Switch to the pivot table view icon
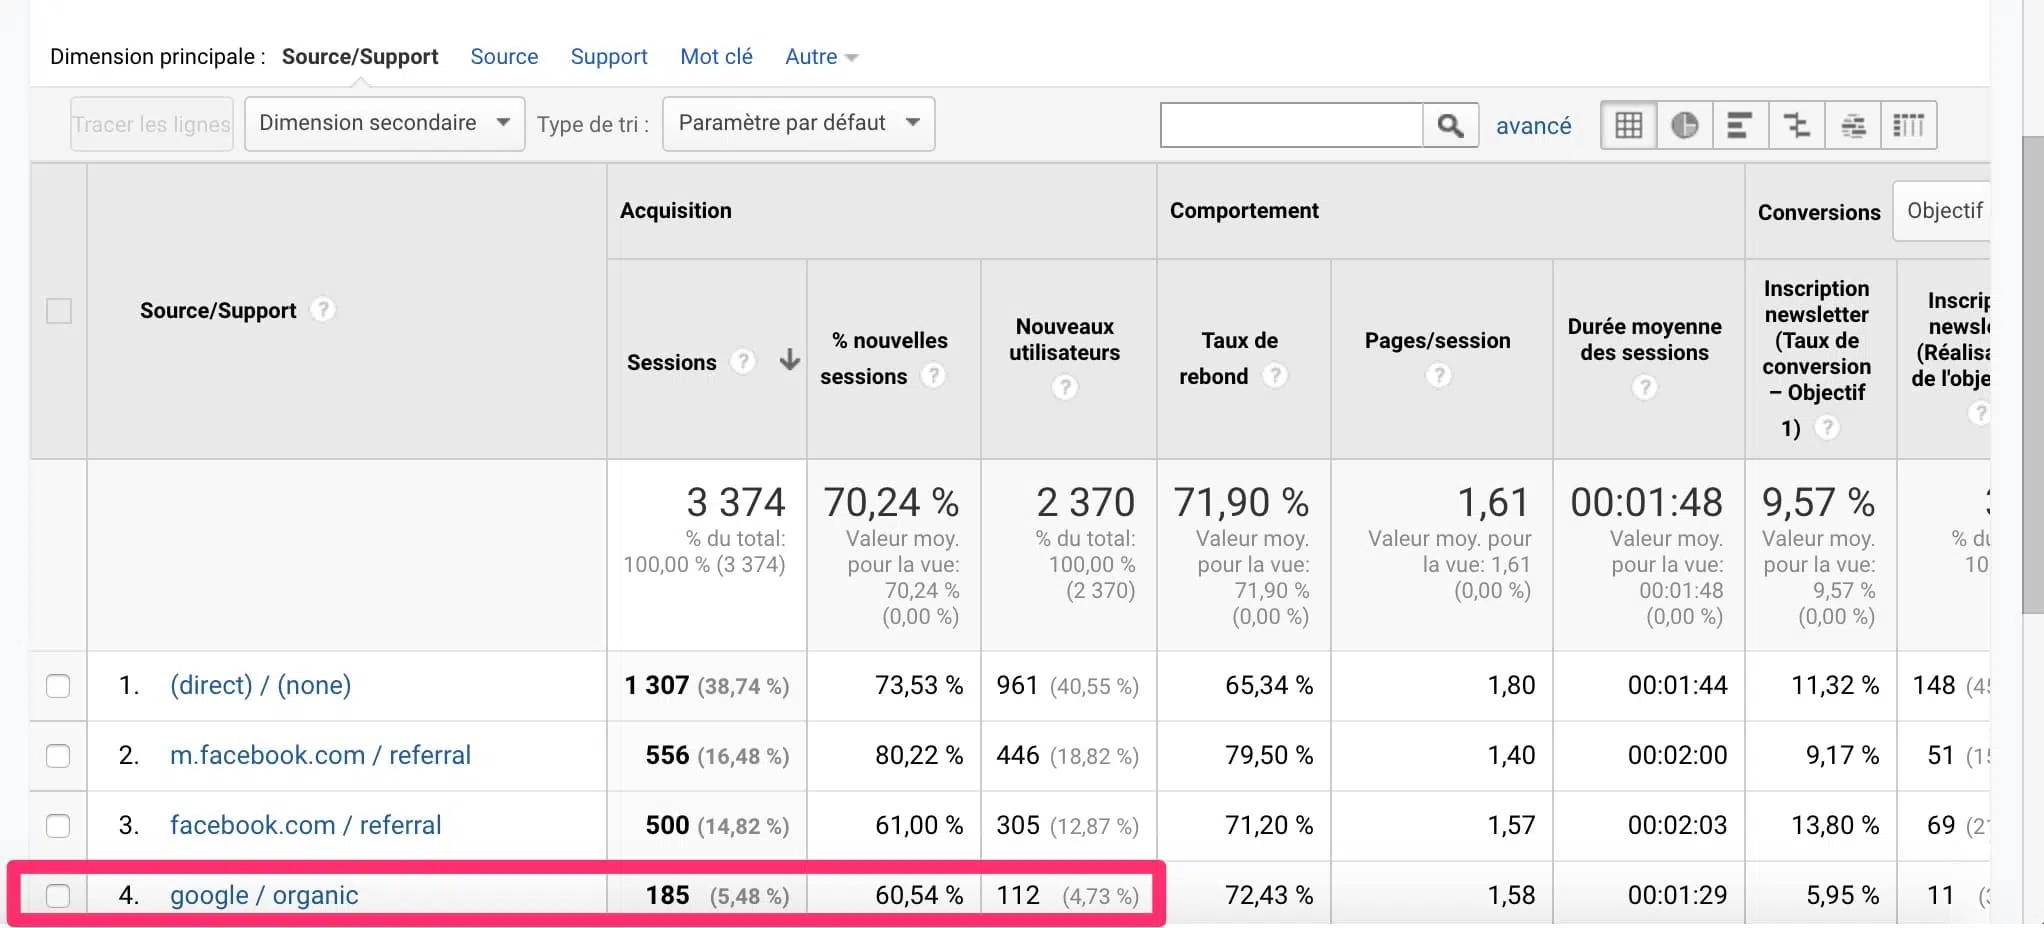 pos(1909,125)
